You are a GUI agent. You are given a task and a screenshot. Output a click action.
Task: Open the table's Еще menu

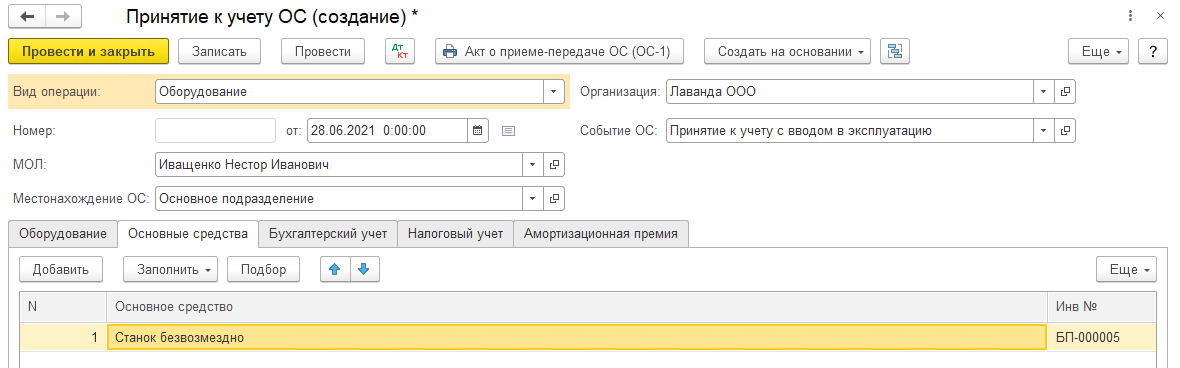(x=1127, y=269)
